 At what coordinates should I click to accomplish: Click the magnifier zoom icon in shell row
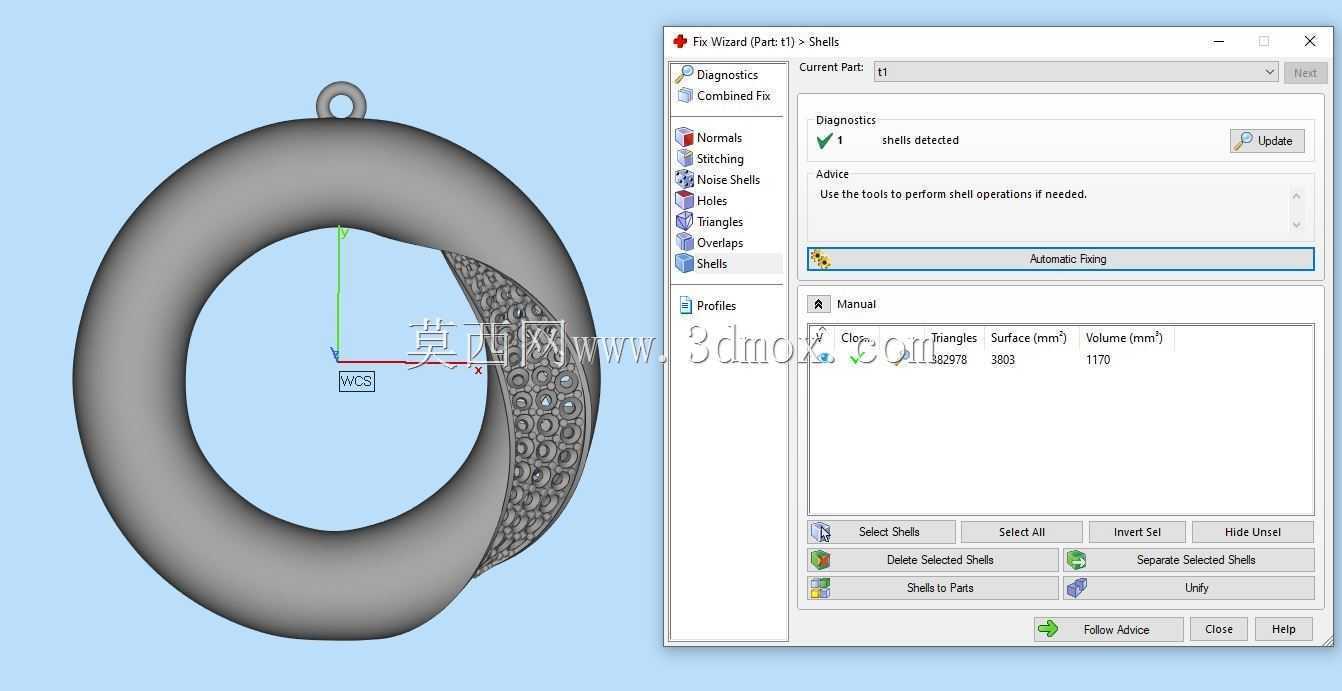pyautogui.click(x=901, y=358)
